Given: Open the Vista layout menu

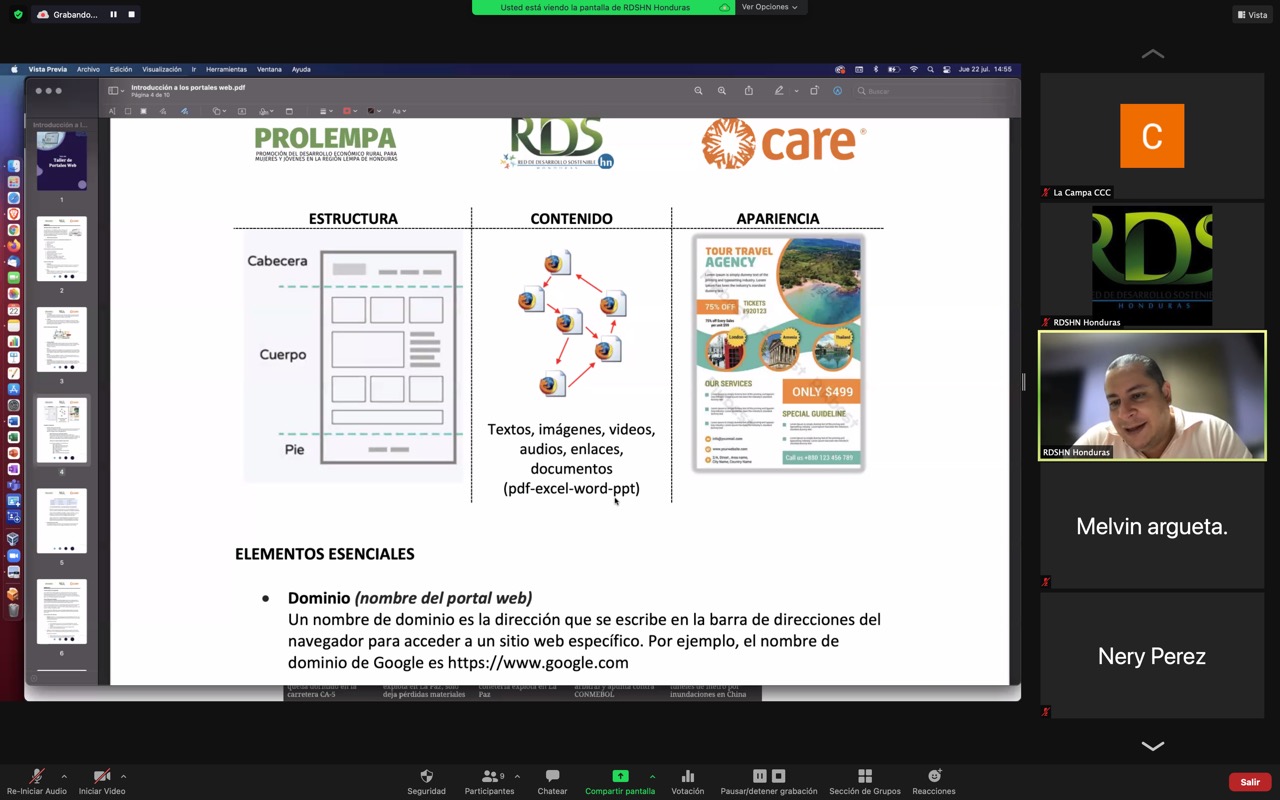Looking at the screenshot, I should tap(1252, 15).
